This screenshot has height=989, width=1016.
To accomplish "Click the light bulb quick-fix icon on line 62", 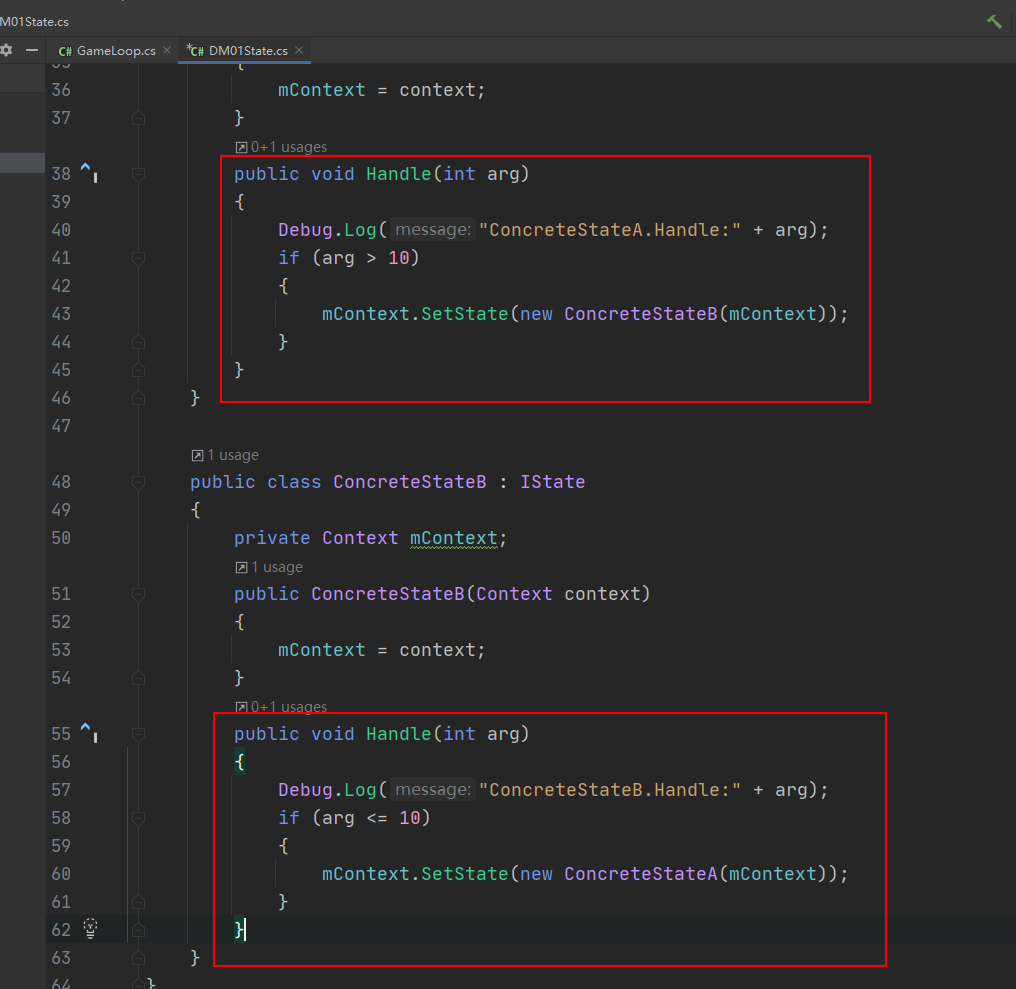I will 91,928.
